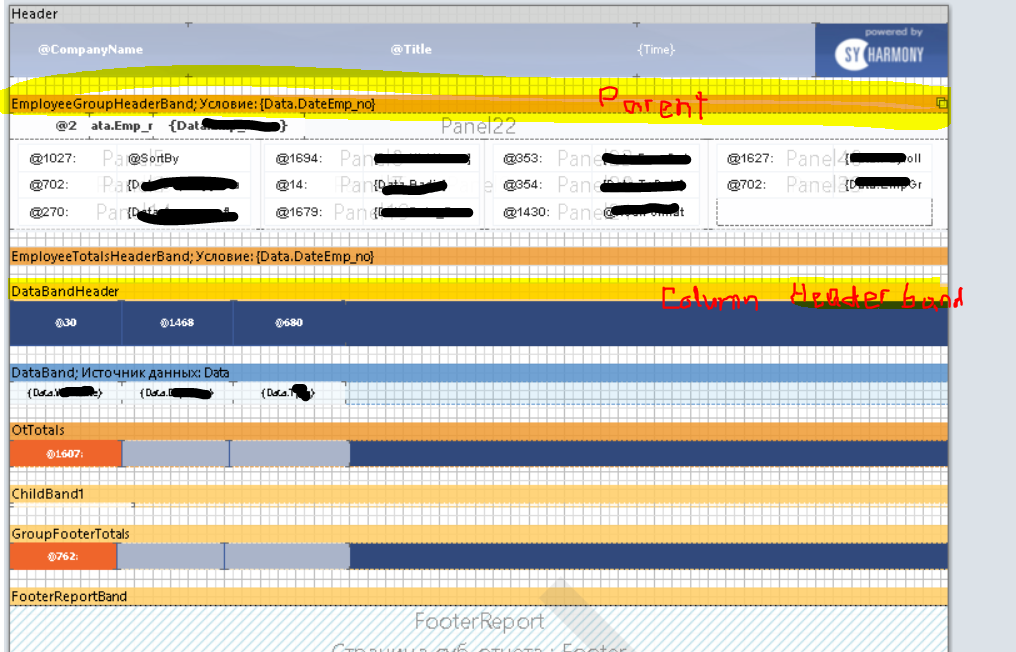Select the Header band title

[479, 14]
